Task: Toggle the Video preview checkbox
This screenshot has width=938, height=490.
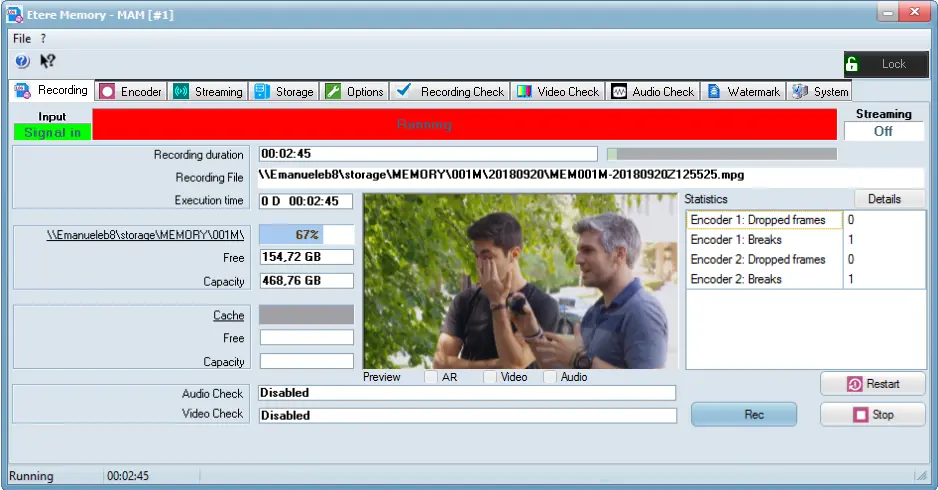Action: click(490, 377)
